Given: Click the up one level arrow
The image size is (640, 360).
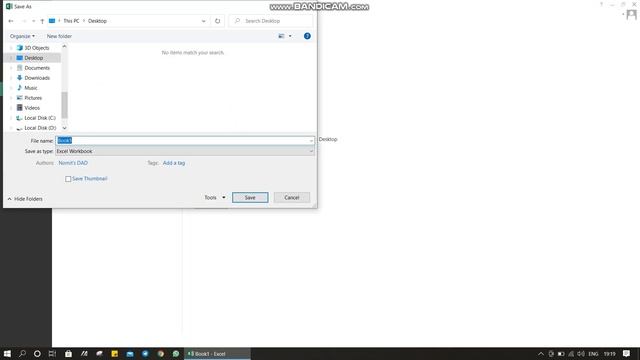Looking at the screenshot, I should click(42, 21).
